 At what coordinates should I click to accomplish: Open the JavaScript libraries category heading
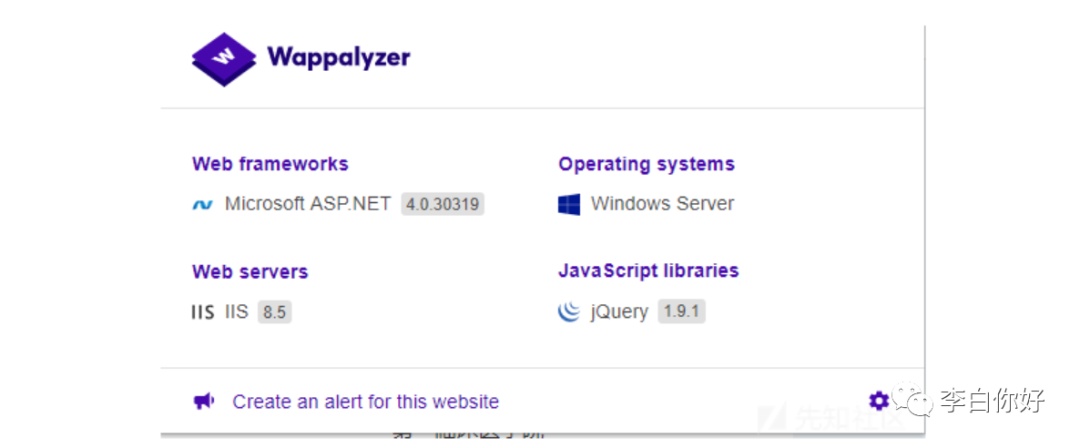point(648,271)
